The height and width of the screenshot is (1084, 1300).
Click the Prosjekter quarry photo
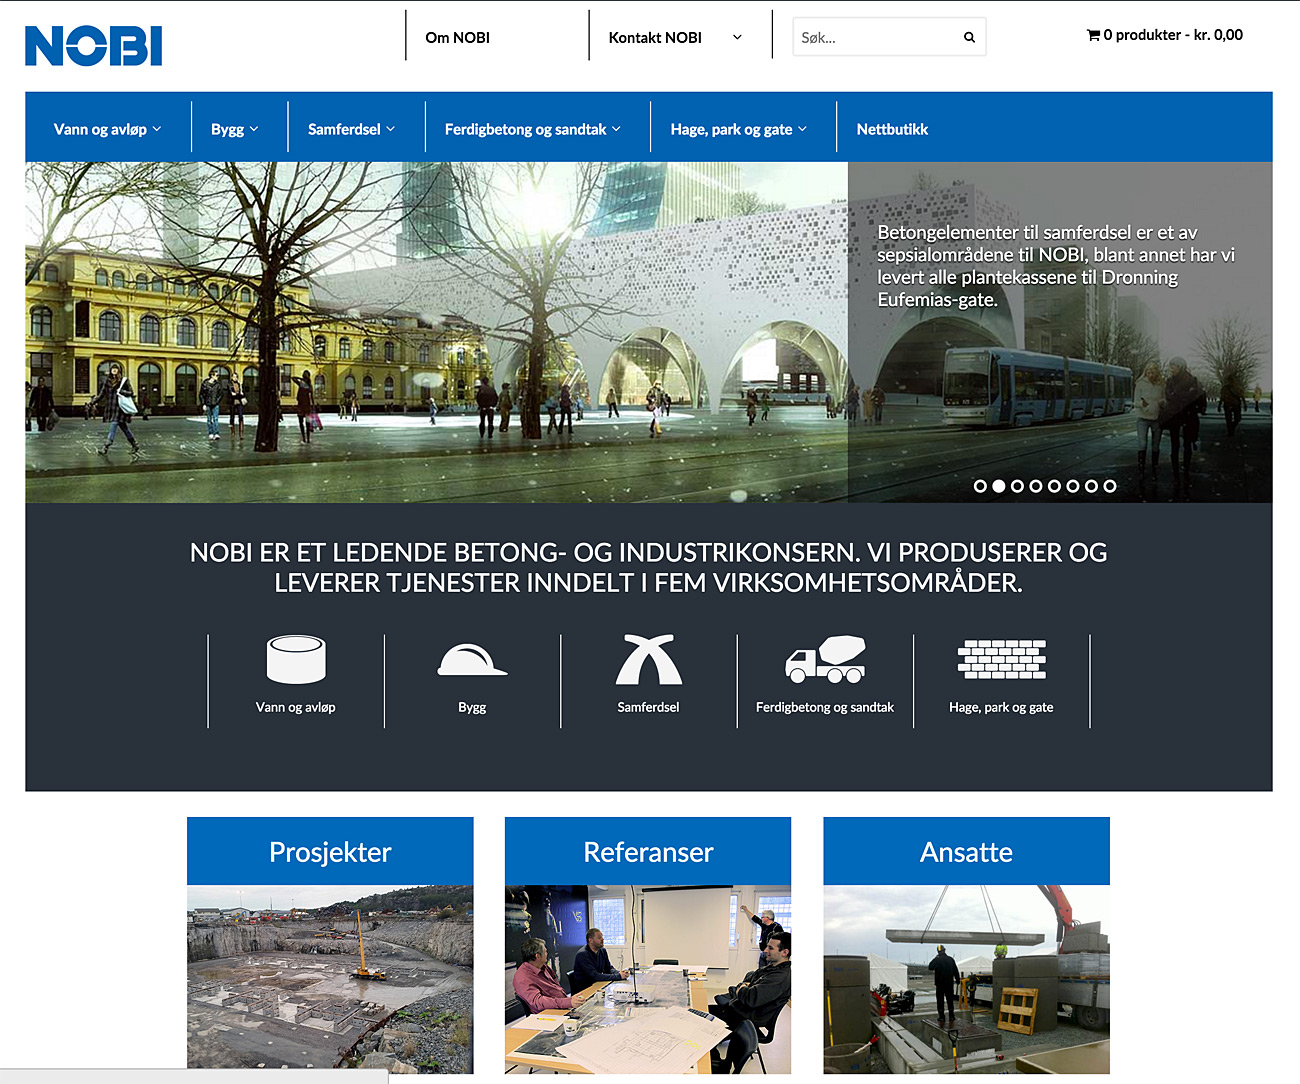pos(330,980)
